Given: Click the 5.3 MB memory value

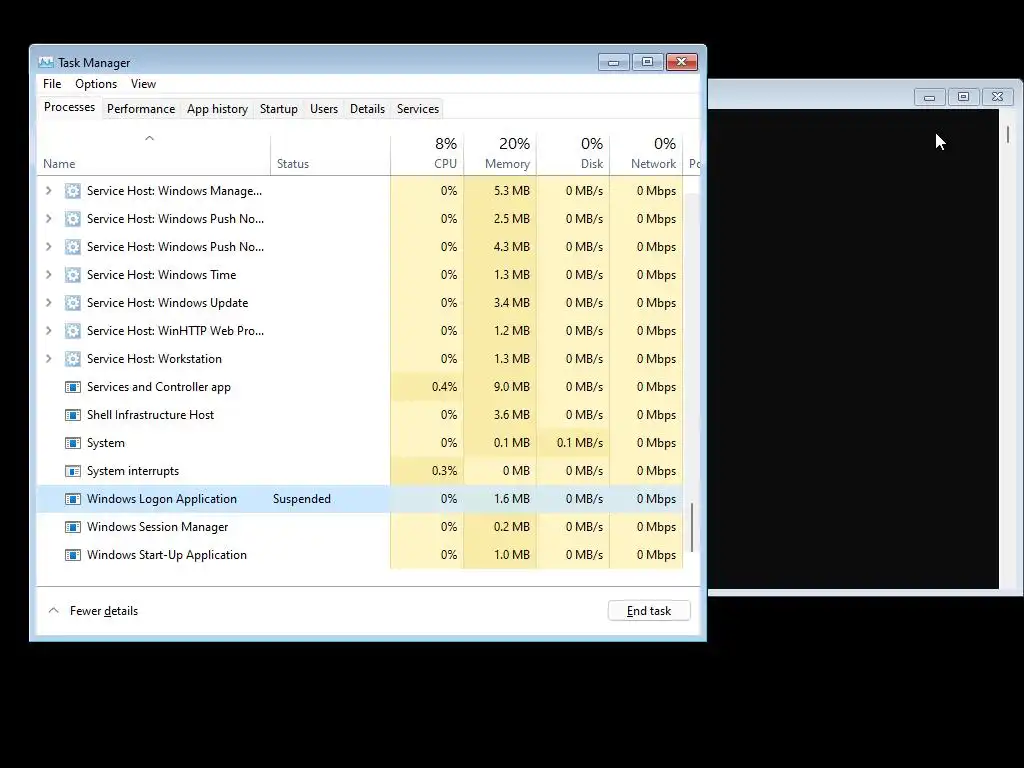Looking at the screenshot, I should pos(511,191).
